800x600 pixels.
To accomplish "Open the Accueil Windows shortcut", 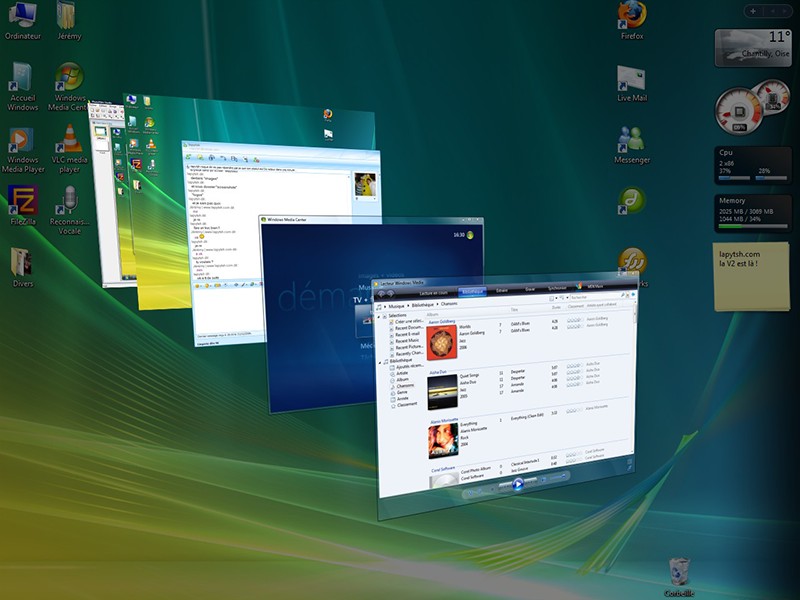I will point(22,87).
